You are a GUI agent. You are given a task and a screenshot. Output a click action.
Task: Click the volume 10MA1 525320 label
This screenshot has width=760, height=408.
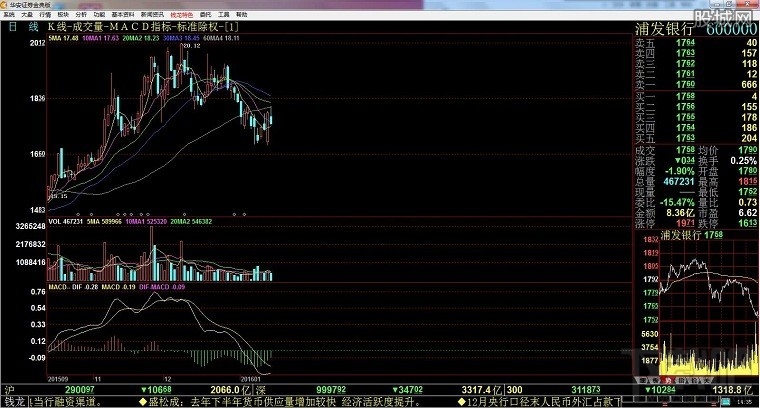pos(146,221)
